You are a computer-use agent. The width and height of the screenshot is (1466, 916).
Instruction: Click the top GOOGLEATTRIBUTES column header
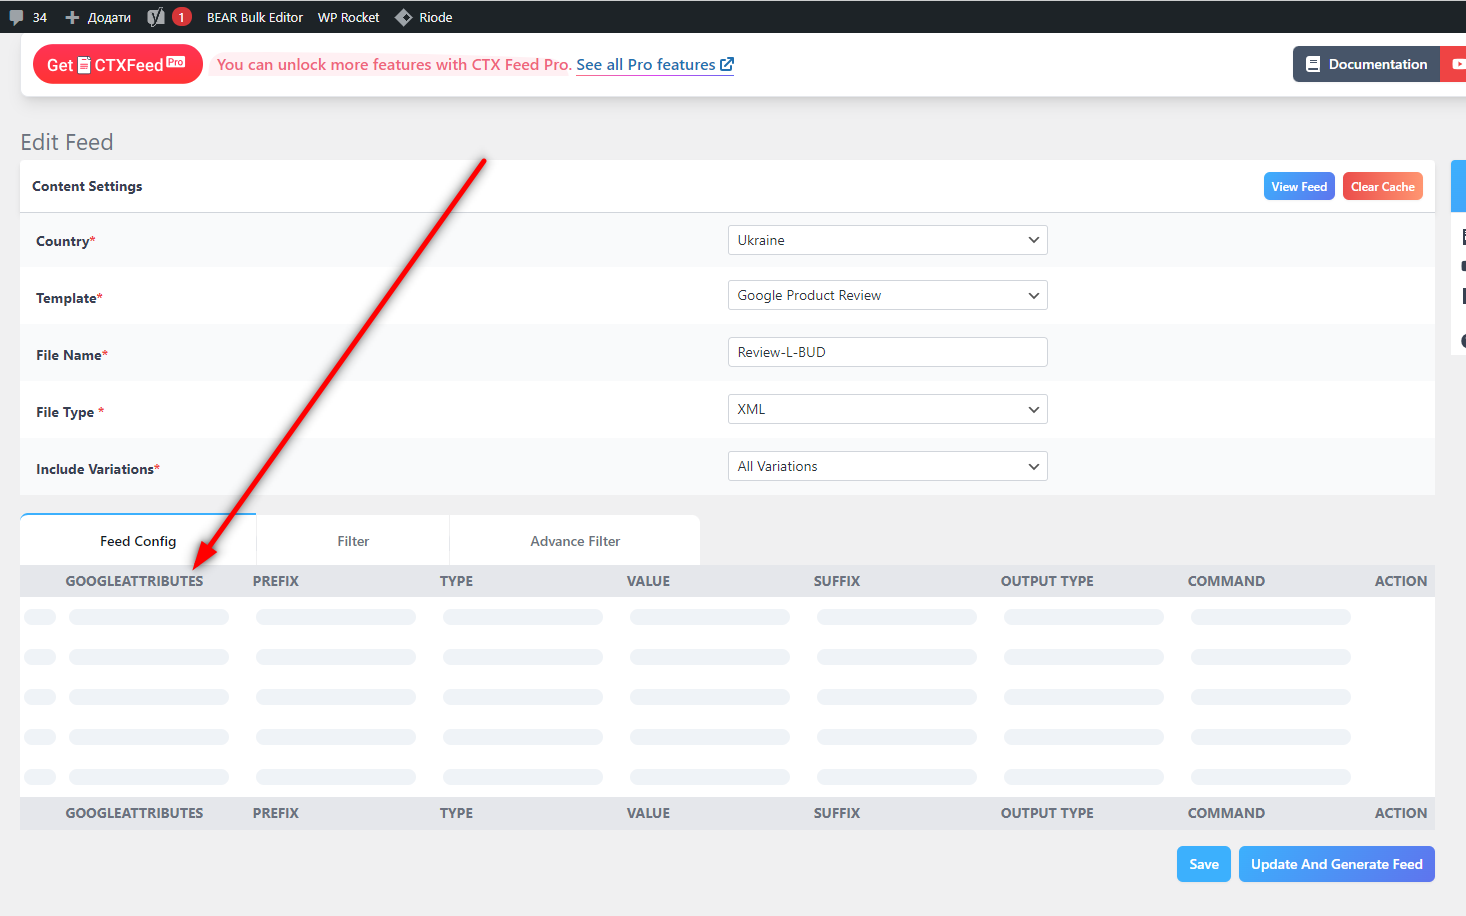pyautogui.click(x=134, y=581)
